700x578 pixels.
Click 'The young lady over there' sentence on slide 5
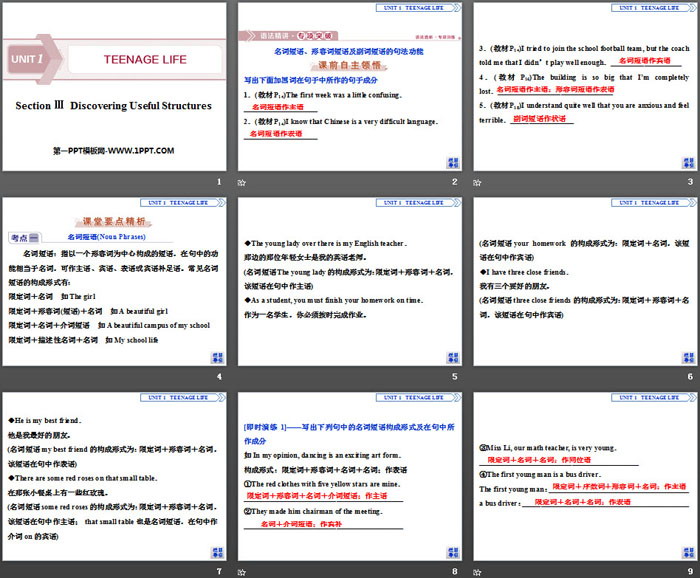(326, 243)
